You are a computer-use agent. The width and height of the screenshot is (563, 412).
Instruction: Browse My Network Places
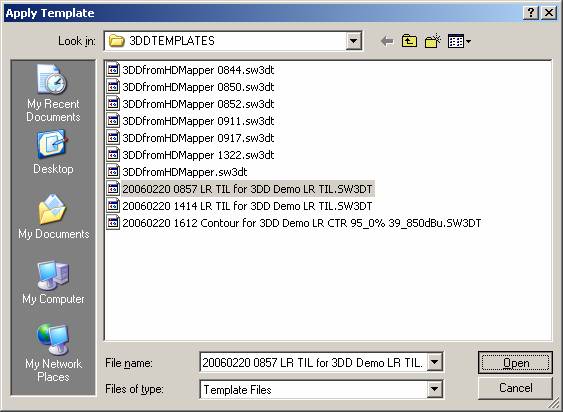pyautogui.click(x=53, y=353)
